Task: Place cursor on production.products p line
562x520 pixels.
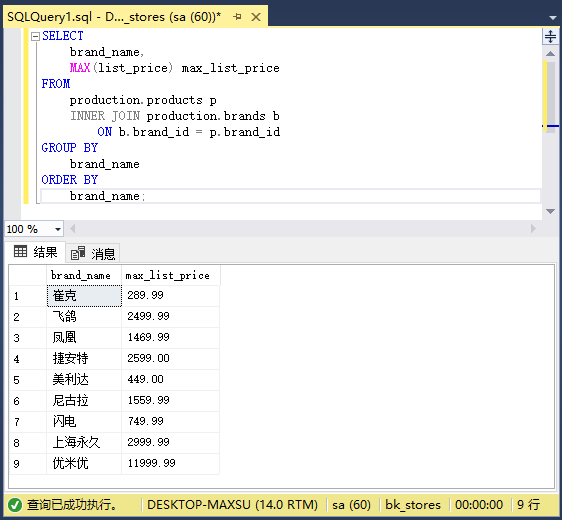Action: [143, 100]
